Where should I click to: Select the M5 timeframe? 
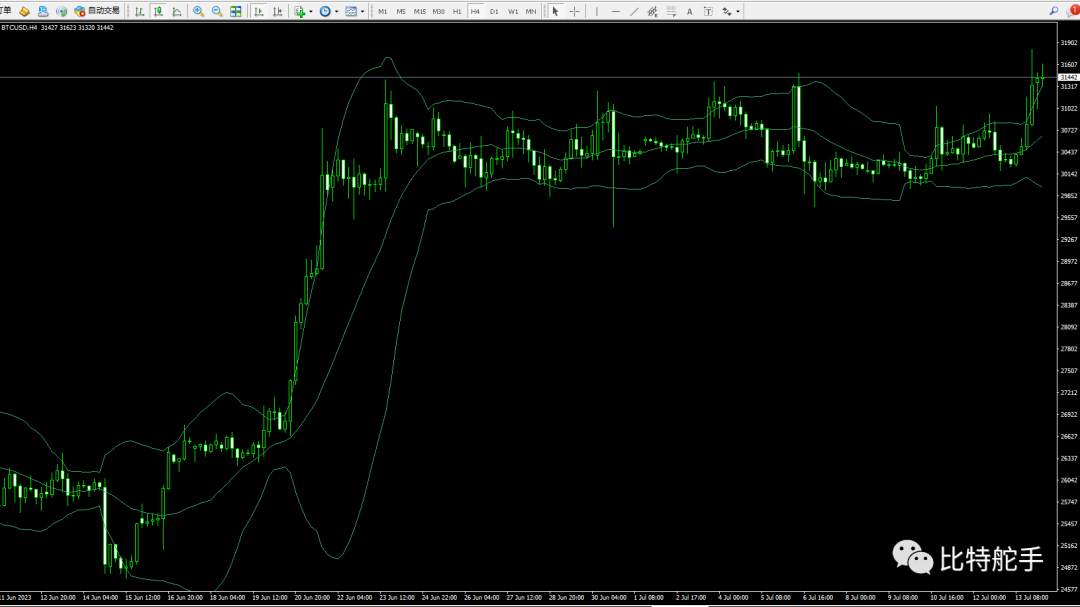point(401,12)
